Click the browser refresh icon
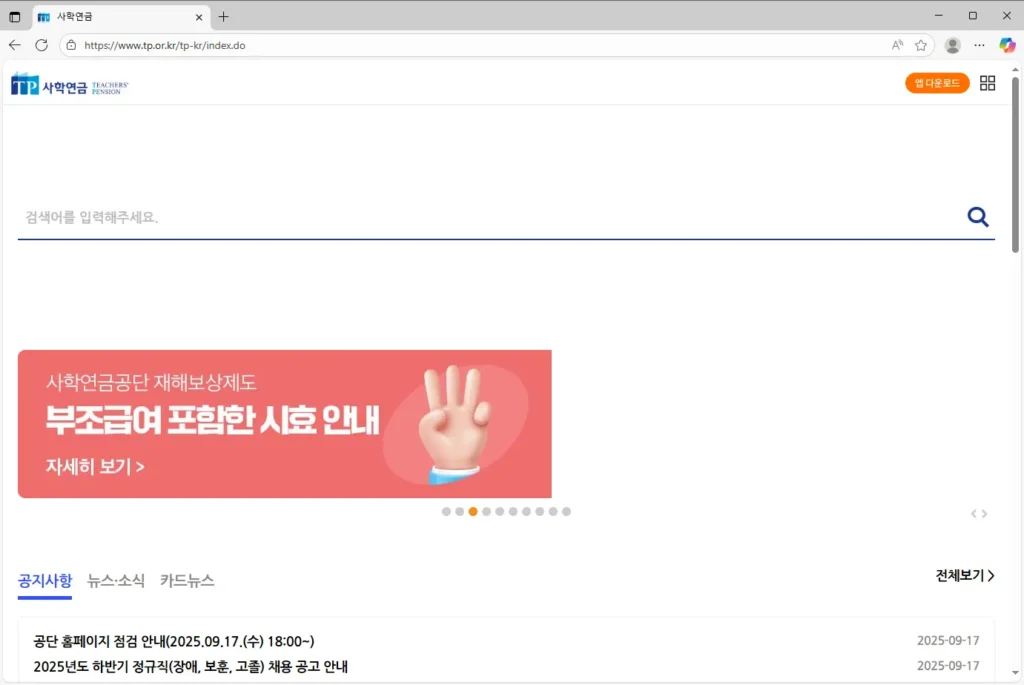This screenshot has height=685, width=1024. 40,45
